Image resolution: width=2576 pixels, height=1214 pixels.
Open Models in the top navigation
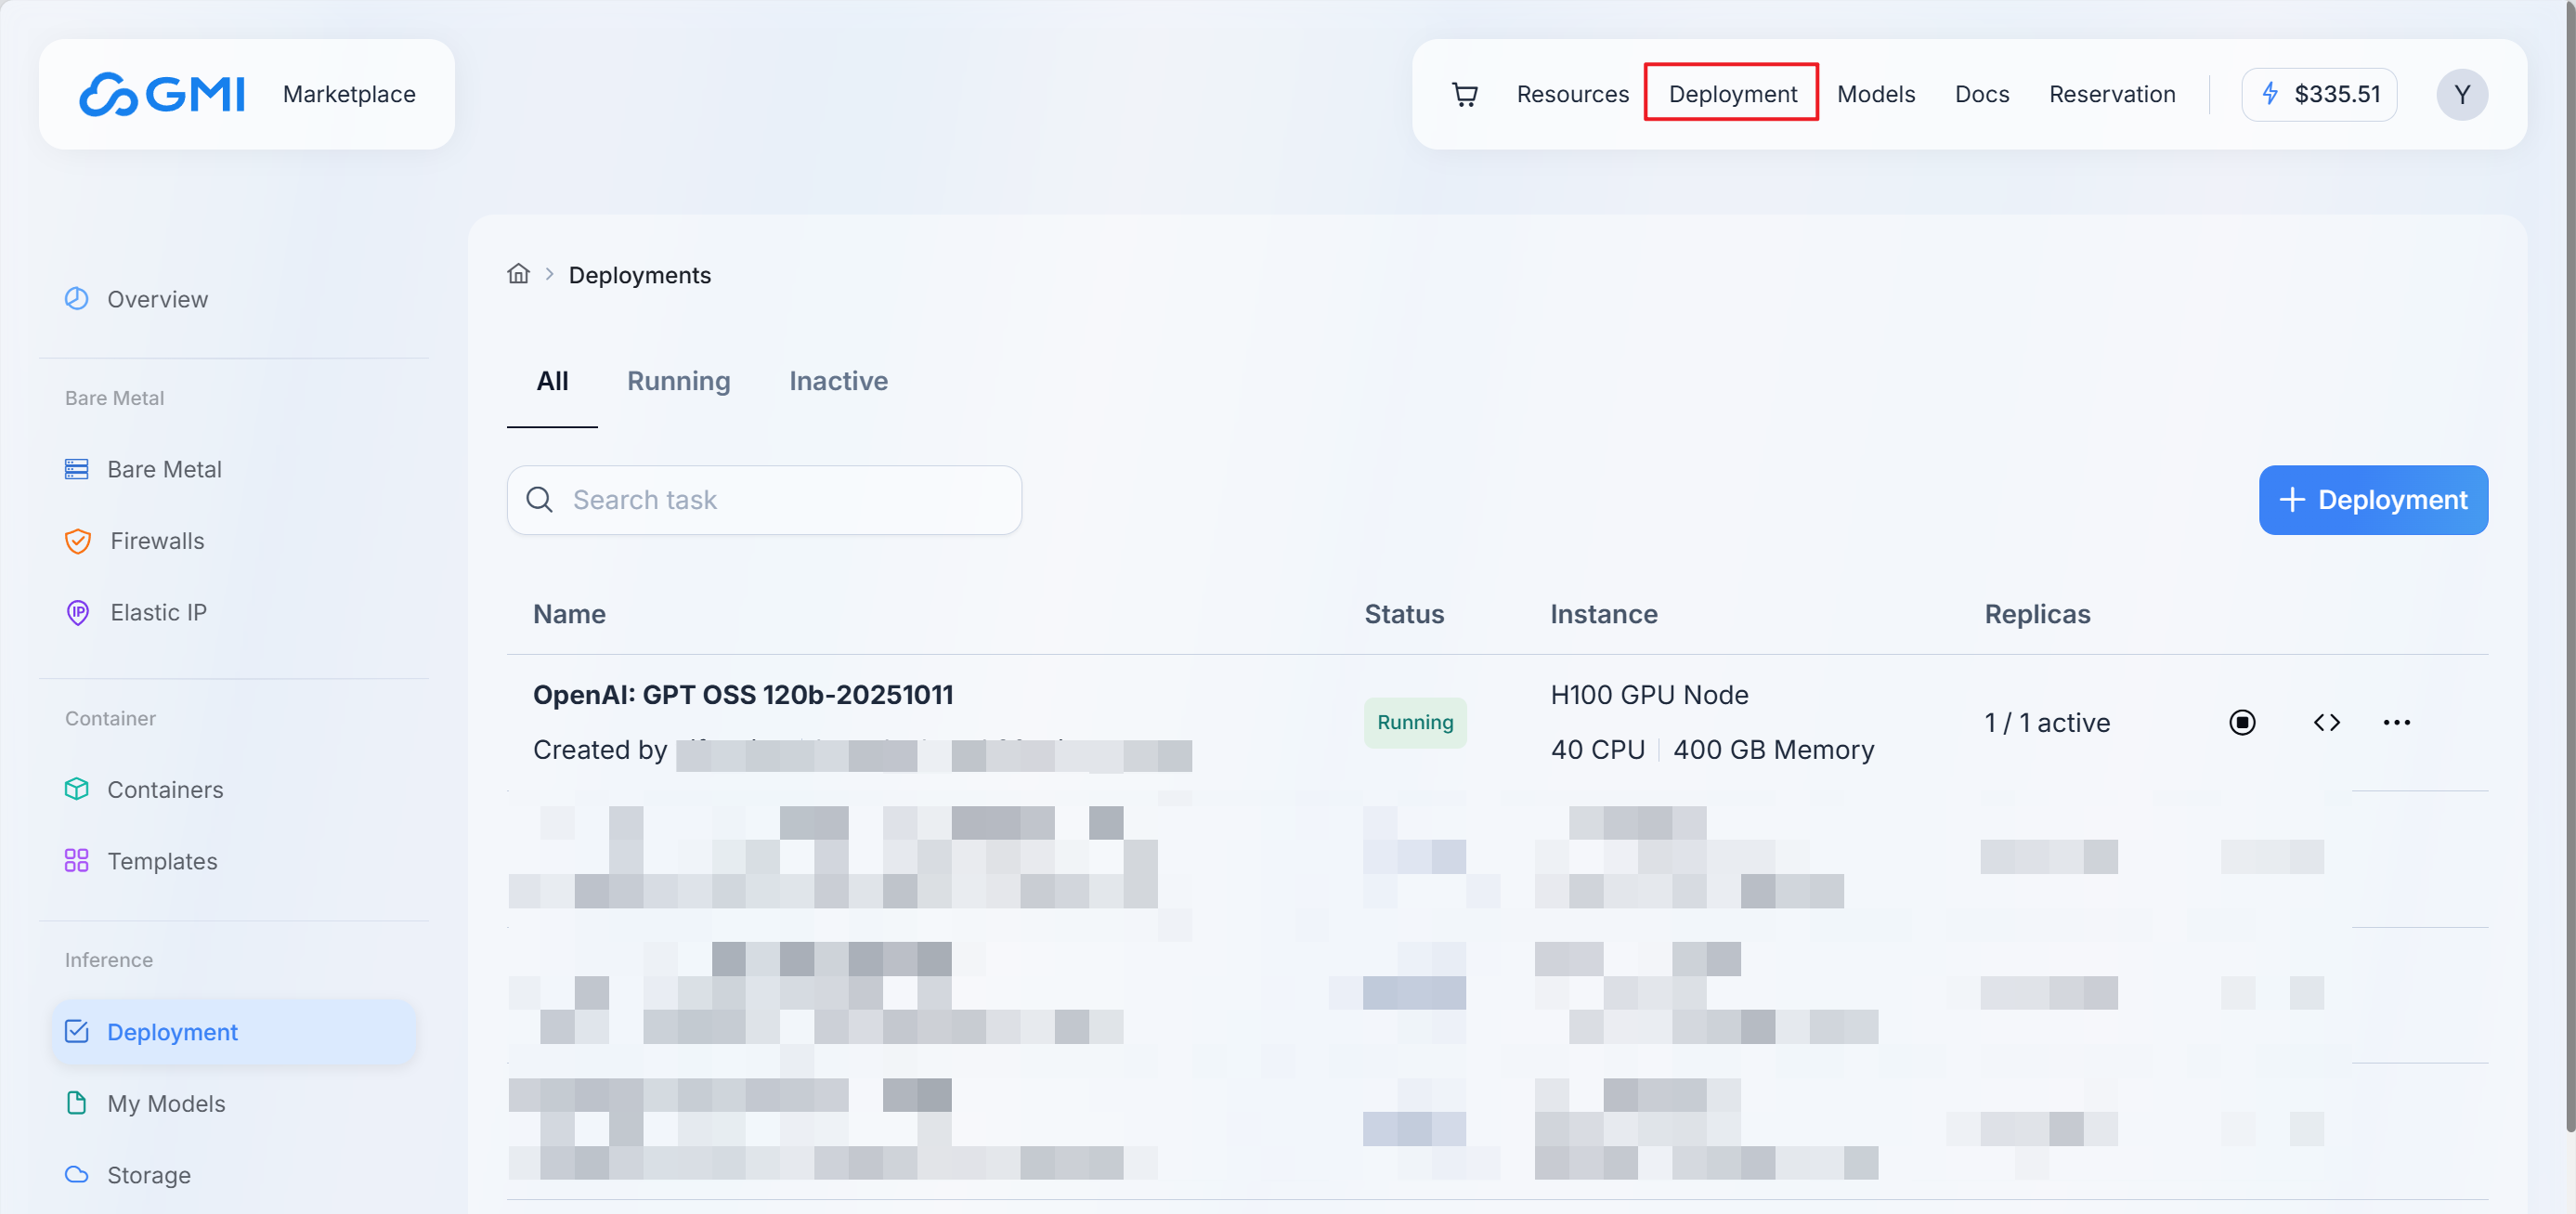click(x=1875, y=94)
